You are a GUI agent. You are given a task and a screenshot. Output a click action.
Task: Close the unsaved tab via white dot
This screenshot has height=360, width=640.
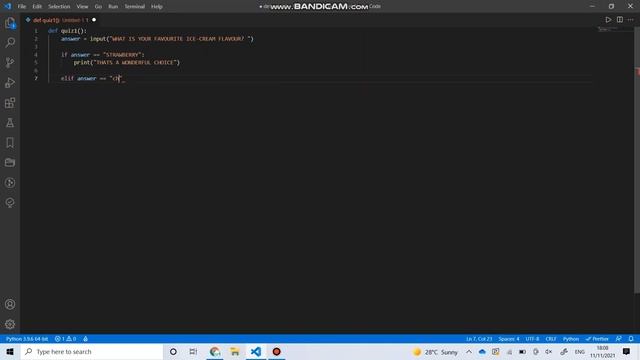pyautogui.click(x=94, y=20)
